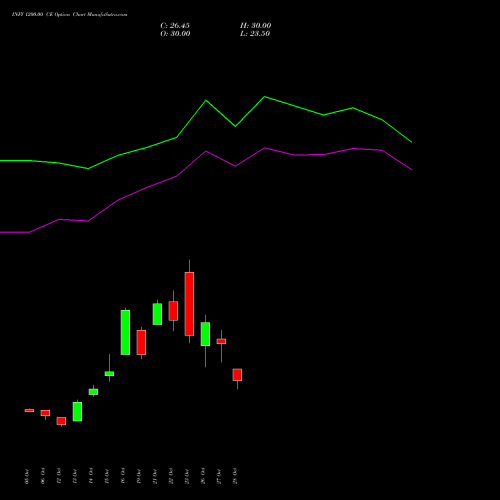Select the '12 Oct' date label
The width and height of the screenshot is (500, 500).
coord(59,476)
